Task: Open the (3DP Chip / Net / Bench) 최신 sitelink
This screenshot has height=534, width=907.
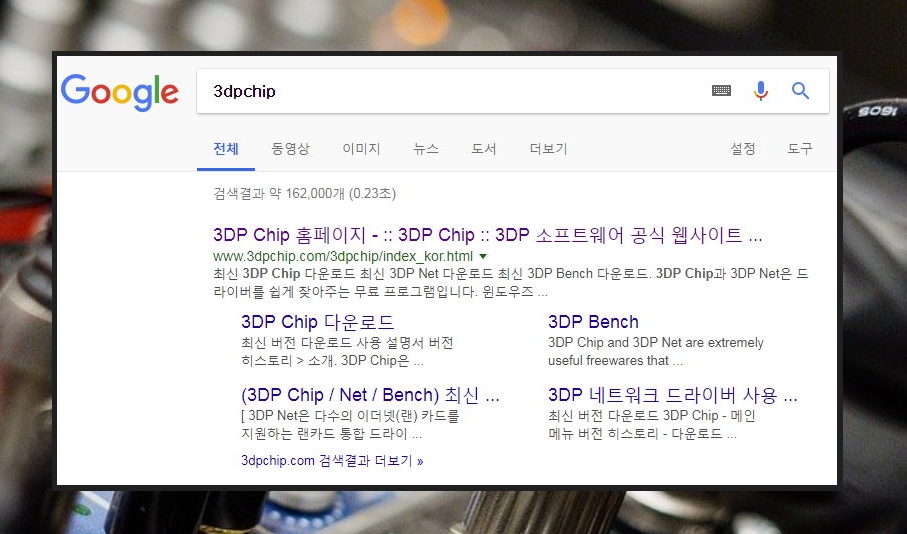Action: tap(370, 395)
